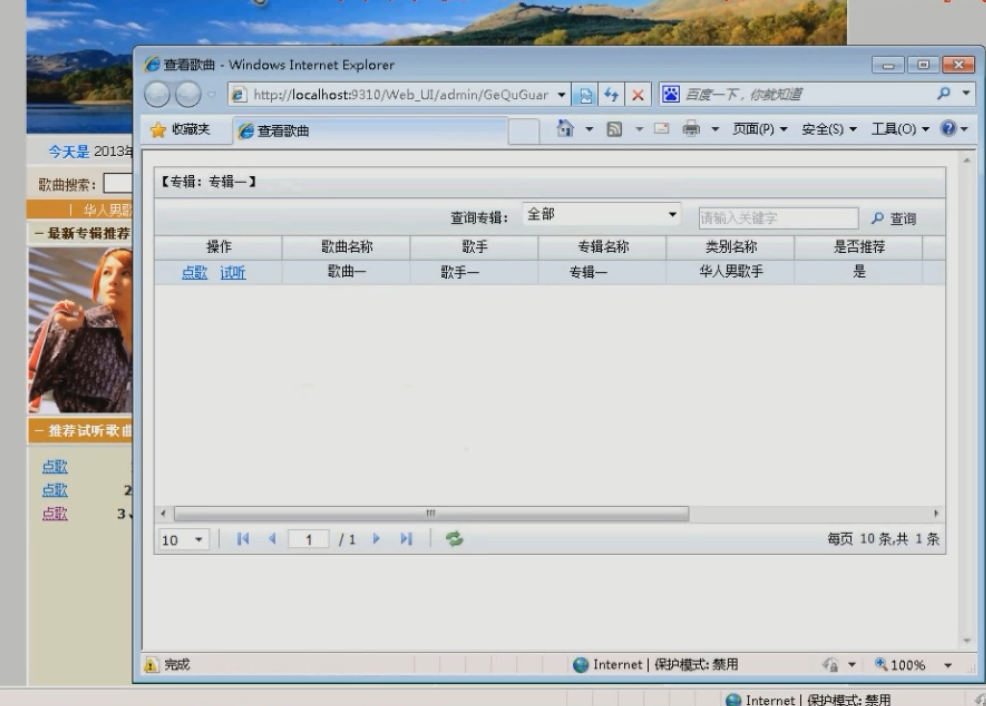Click the 推荐试听歌曲 heading in background page
The width and height of the screenshot is (986, 706).
coord(90,431)
